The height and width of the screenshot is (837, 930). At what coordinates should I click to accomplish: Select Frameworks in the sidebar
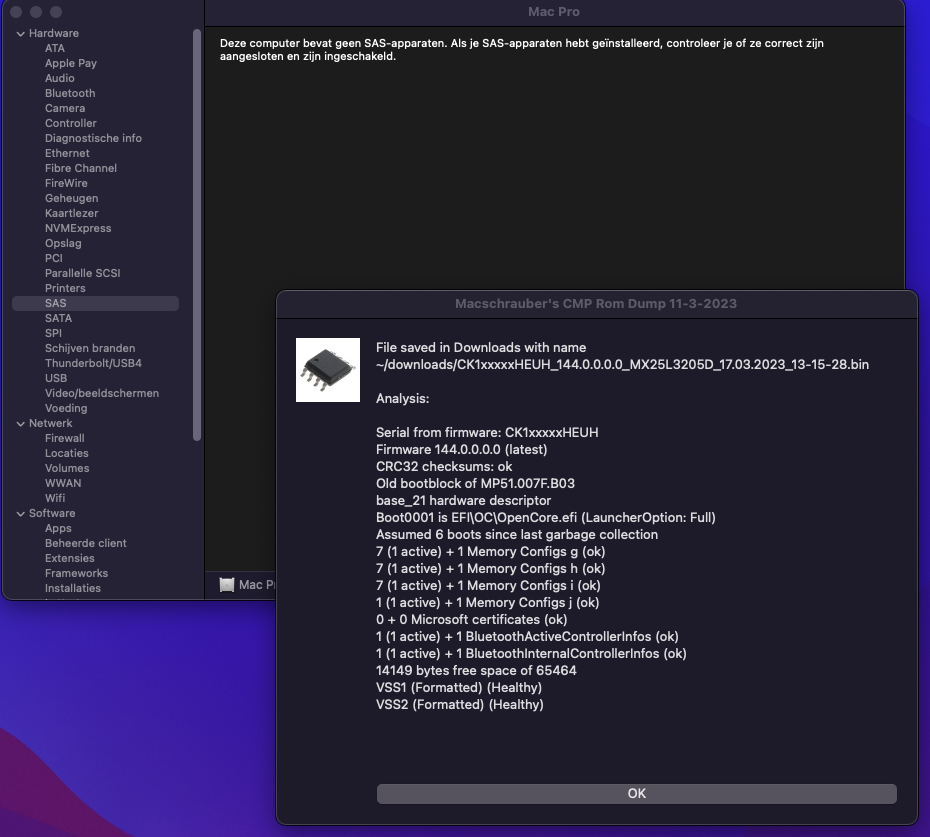76,573
